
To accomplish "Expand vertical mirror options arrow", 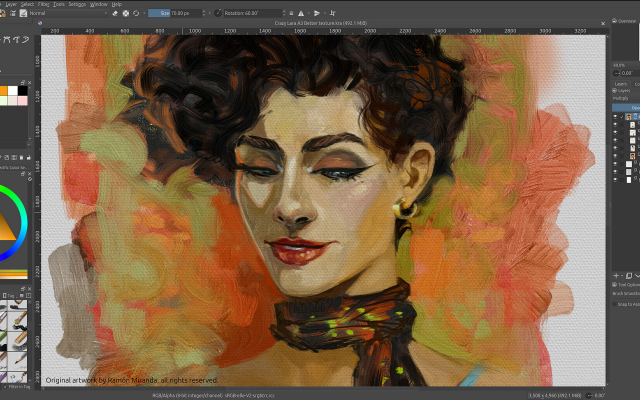I will pos(324,13).
